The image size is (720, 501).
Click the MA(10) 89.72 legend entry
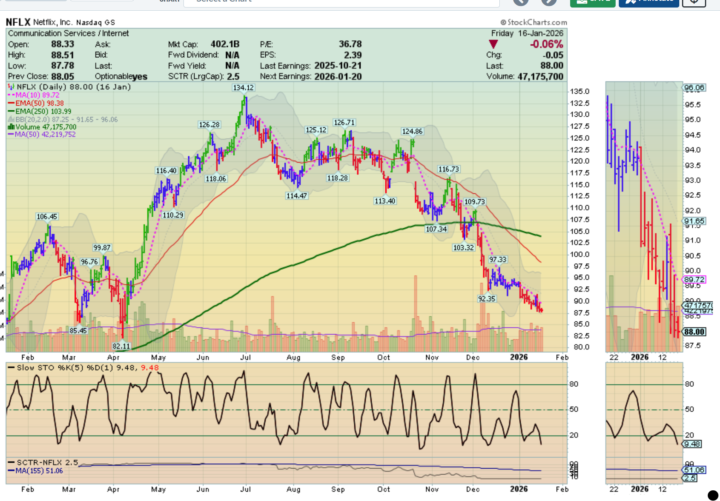point(34,95)
